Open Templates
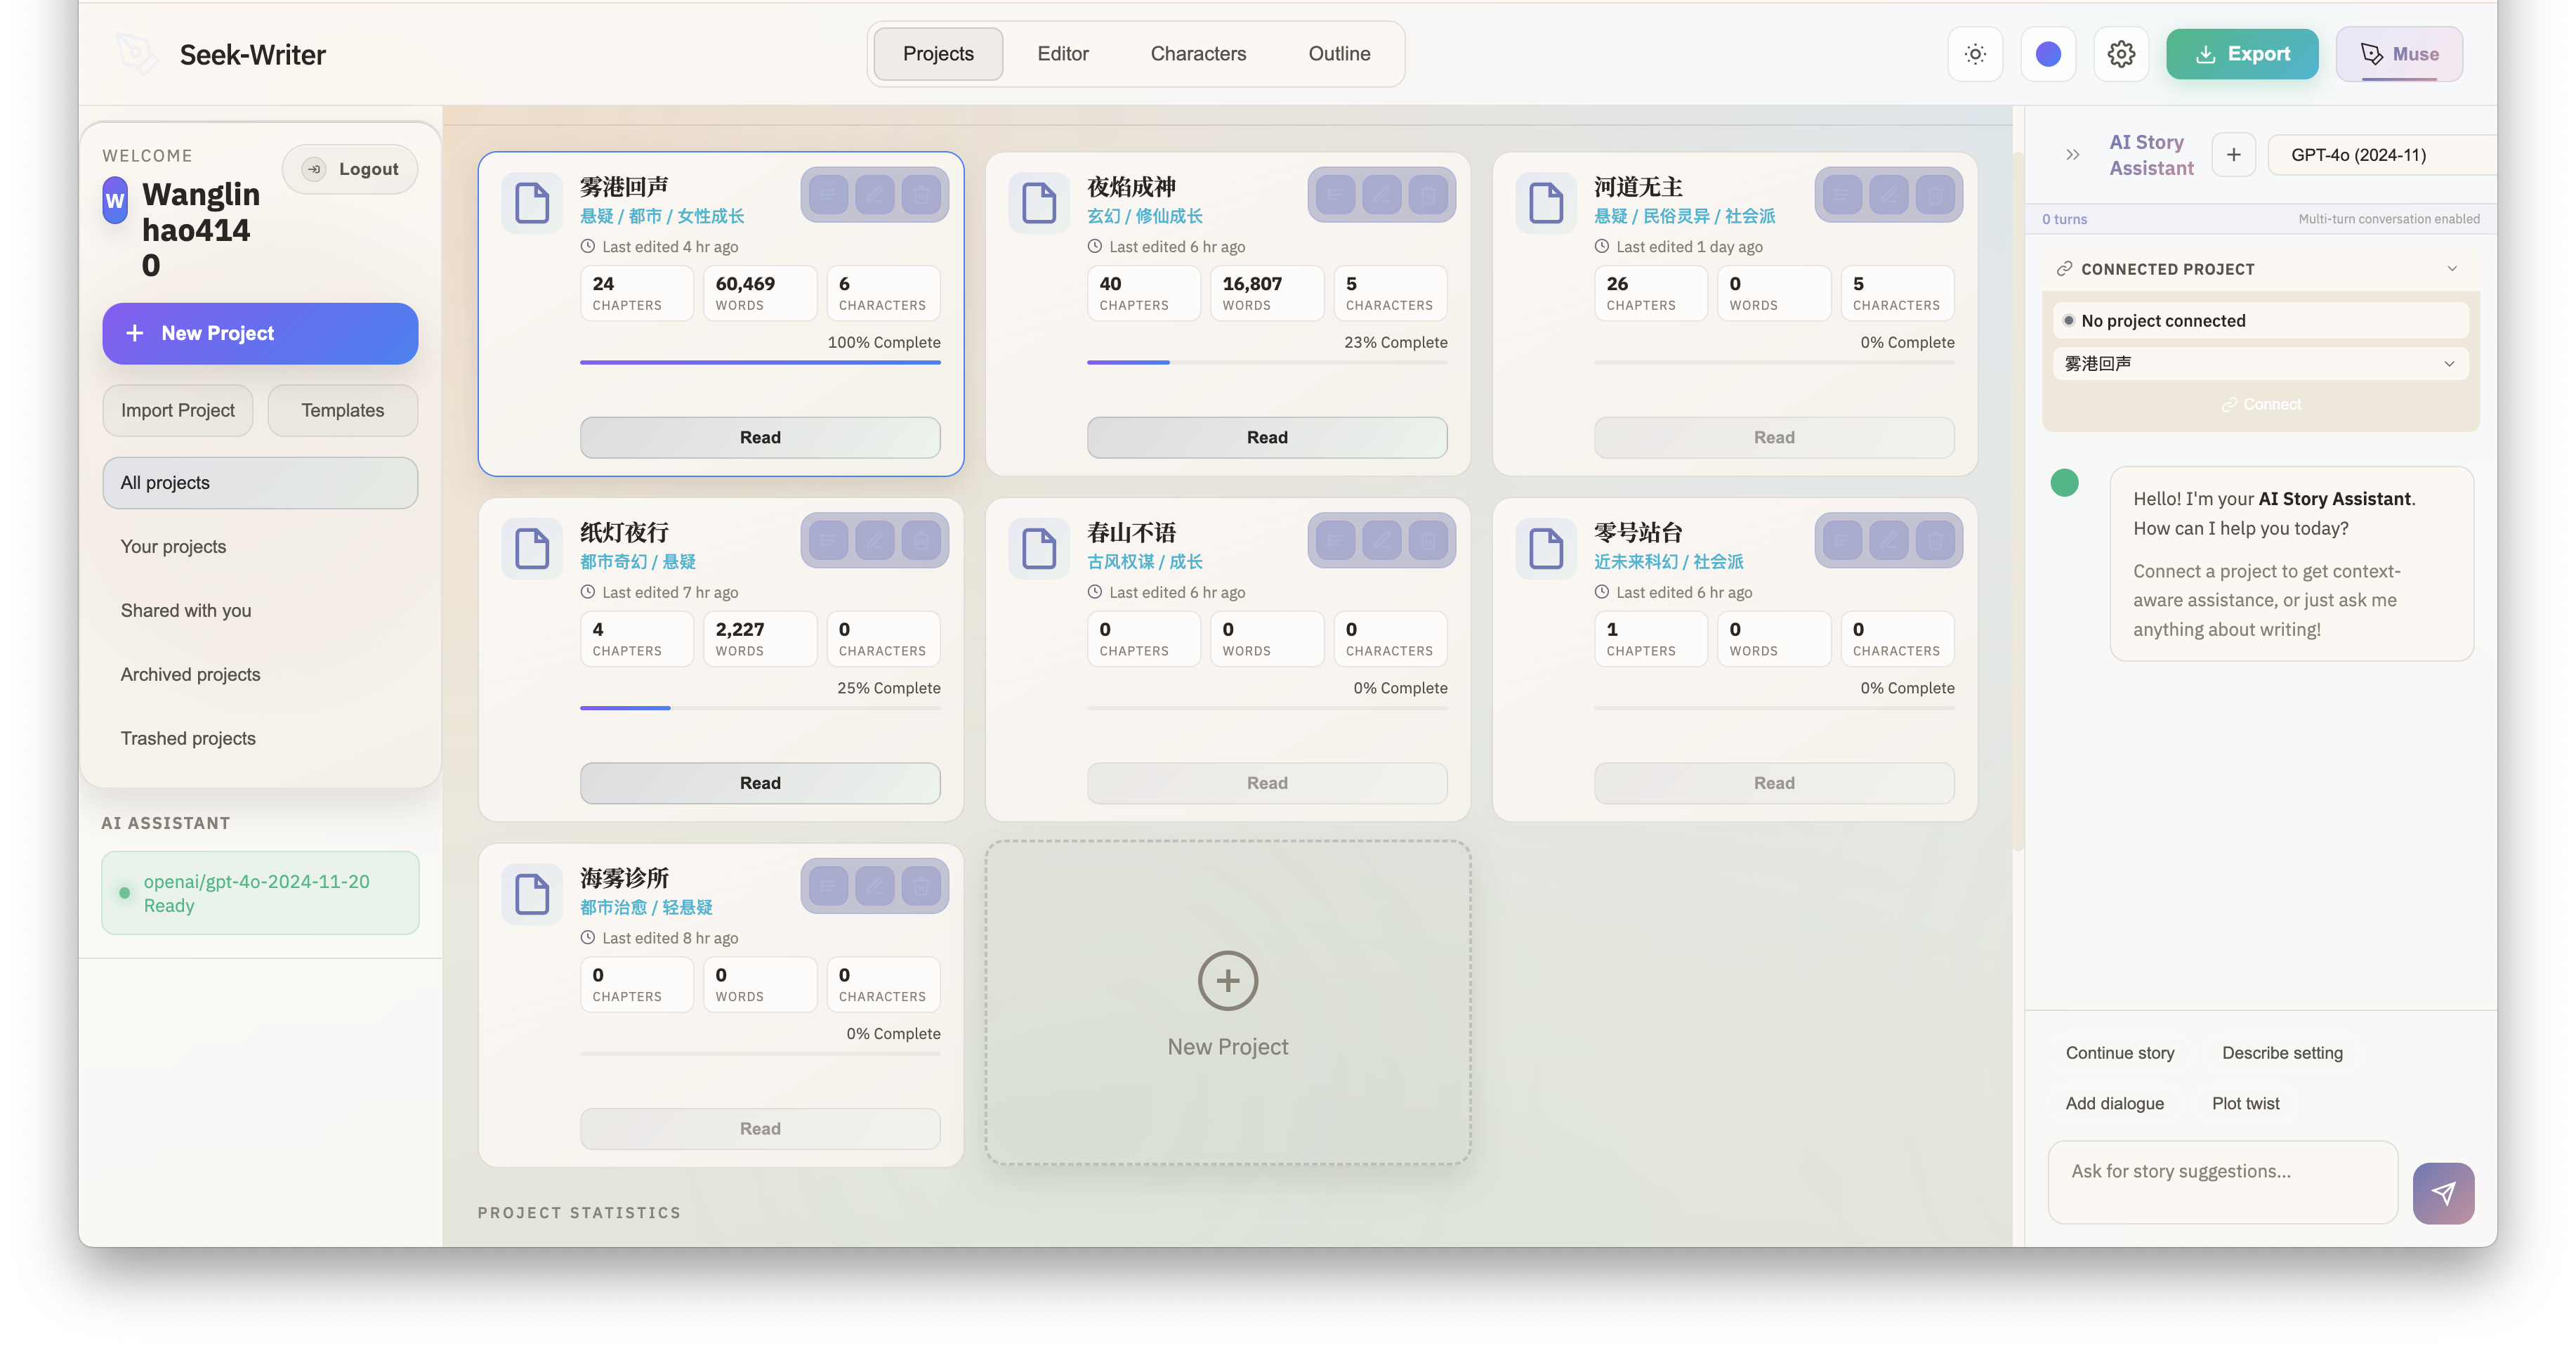Image resolution: width=2576 pixels, height=1351 pixels. click(342, 411)
